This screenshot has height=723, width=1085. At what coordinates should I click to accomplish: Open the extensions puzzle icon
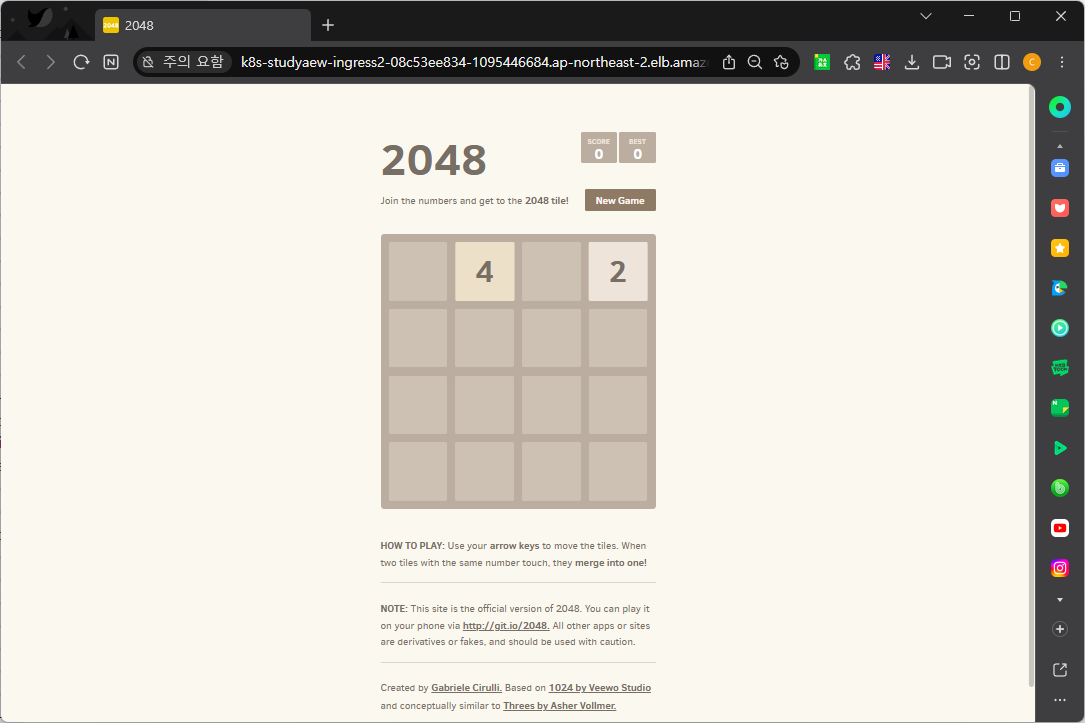pos(852,62)
